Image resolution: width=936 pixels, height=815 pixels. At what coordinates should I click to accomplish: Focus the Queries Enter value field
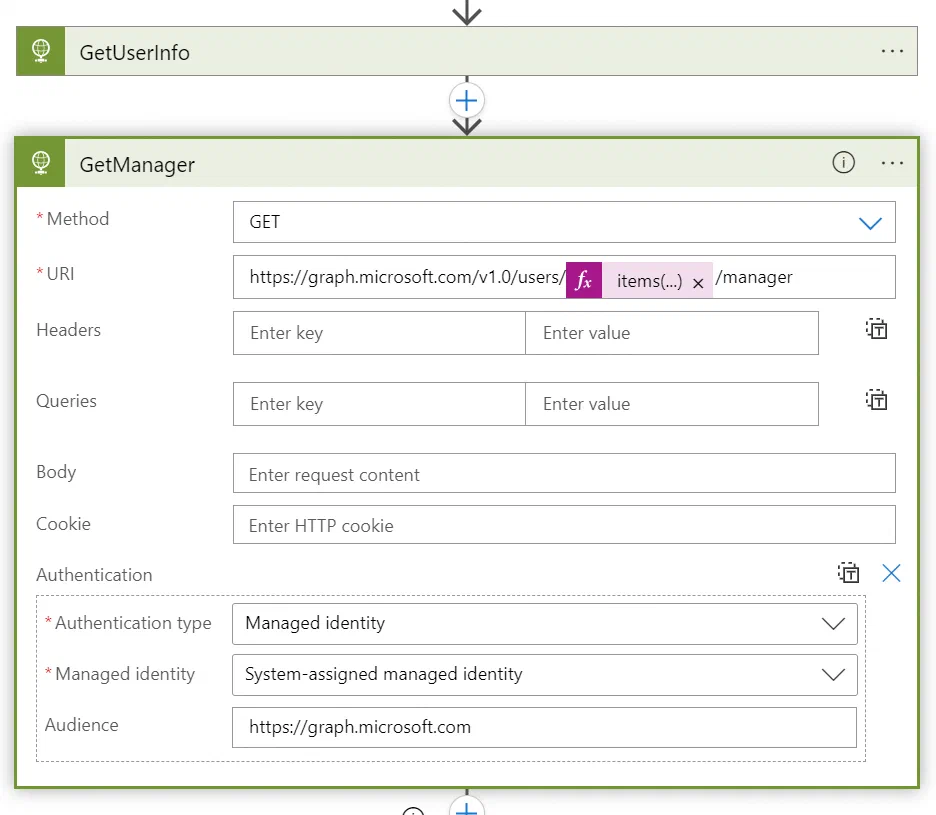click(672, 404)
